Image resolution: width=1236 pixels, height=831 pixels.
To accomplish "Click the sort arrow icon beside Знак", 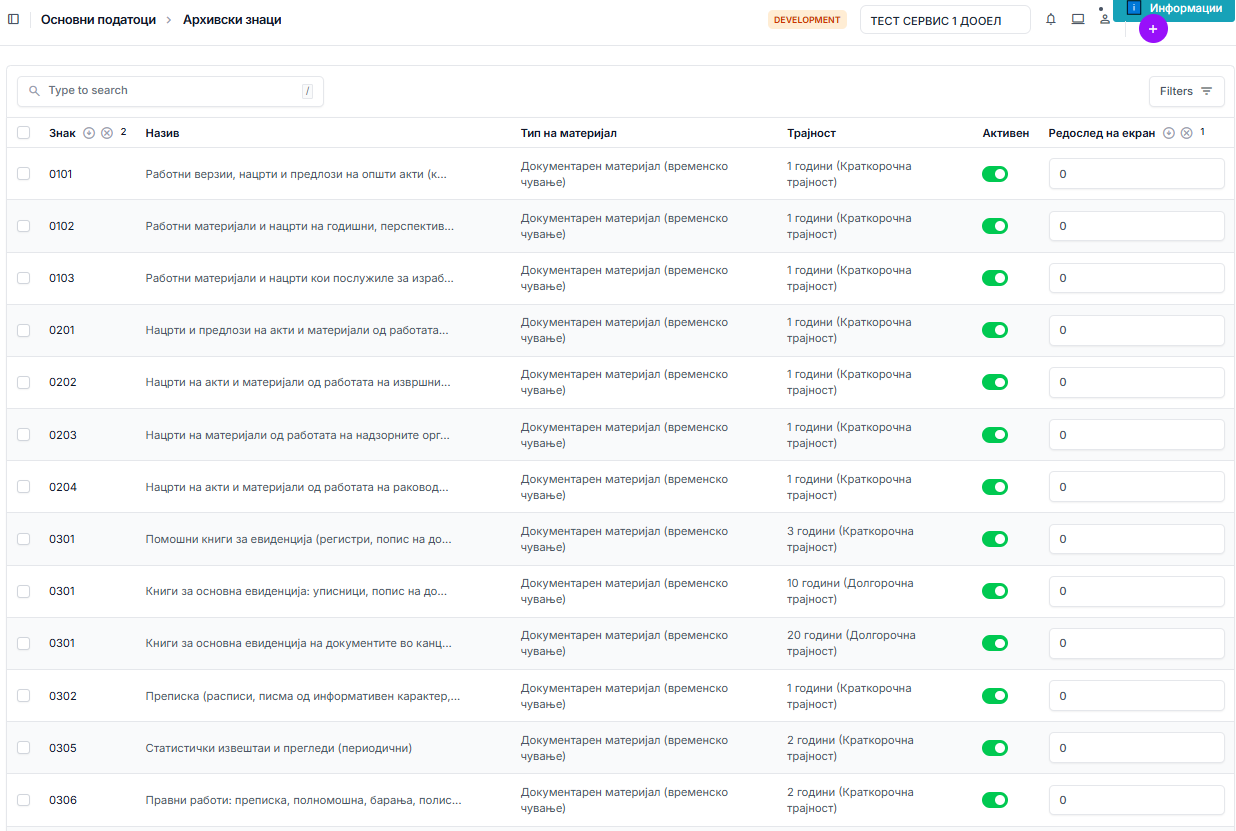I will point(89,133).
